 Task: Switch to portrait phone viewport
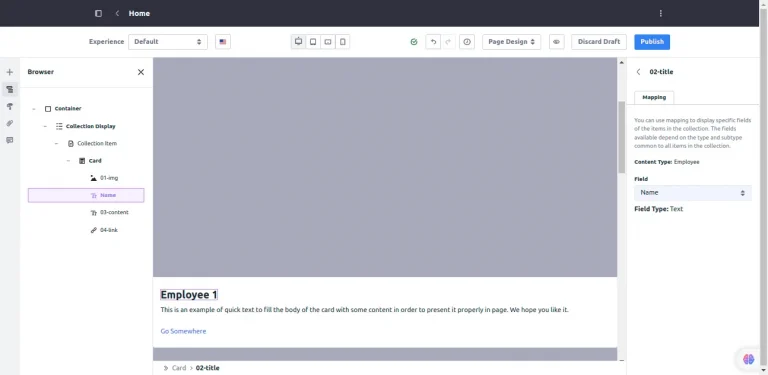click(x=342, y=42)
